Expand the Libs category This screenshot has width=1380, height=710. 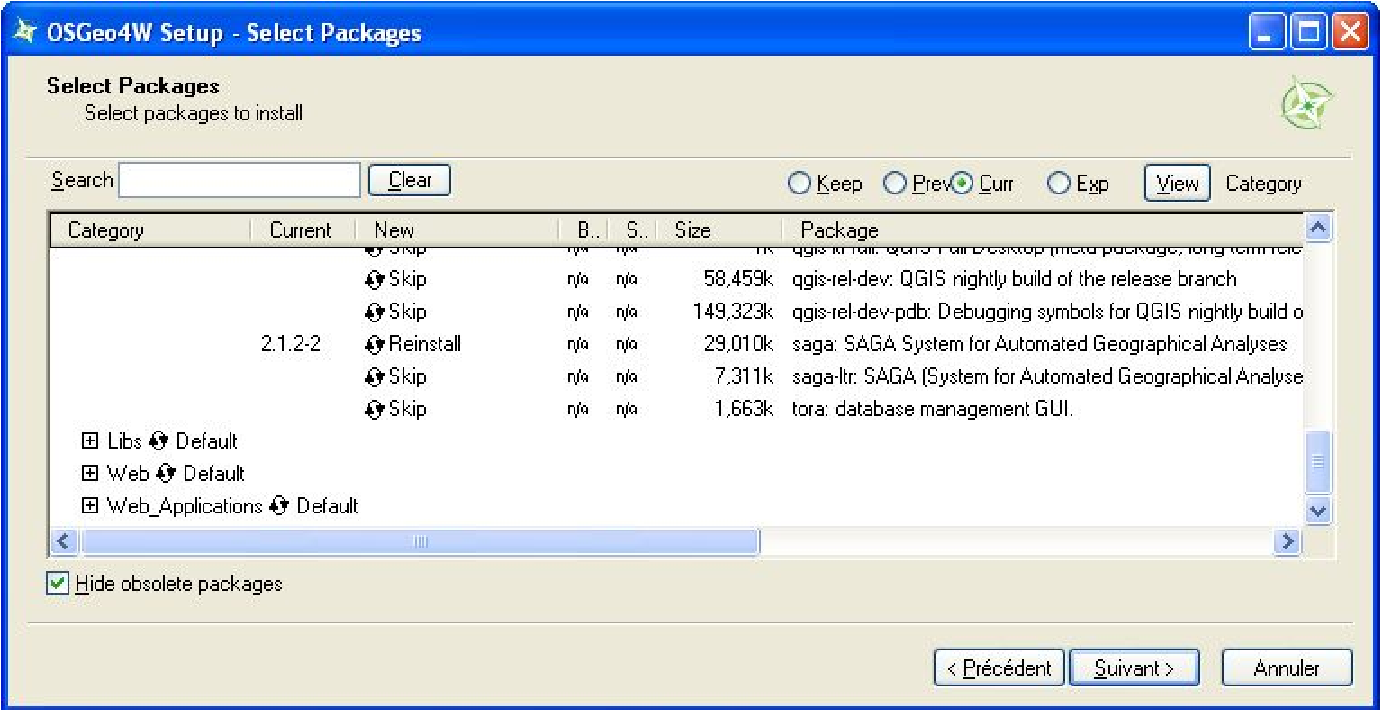tap(90, 441)
